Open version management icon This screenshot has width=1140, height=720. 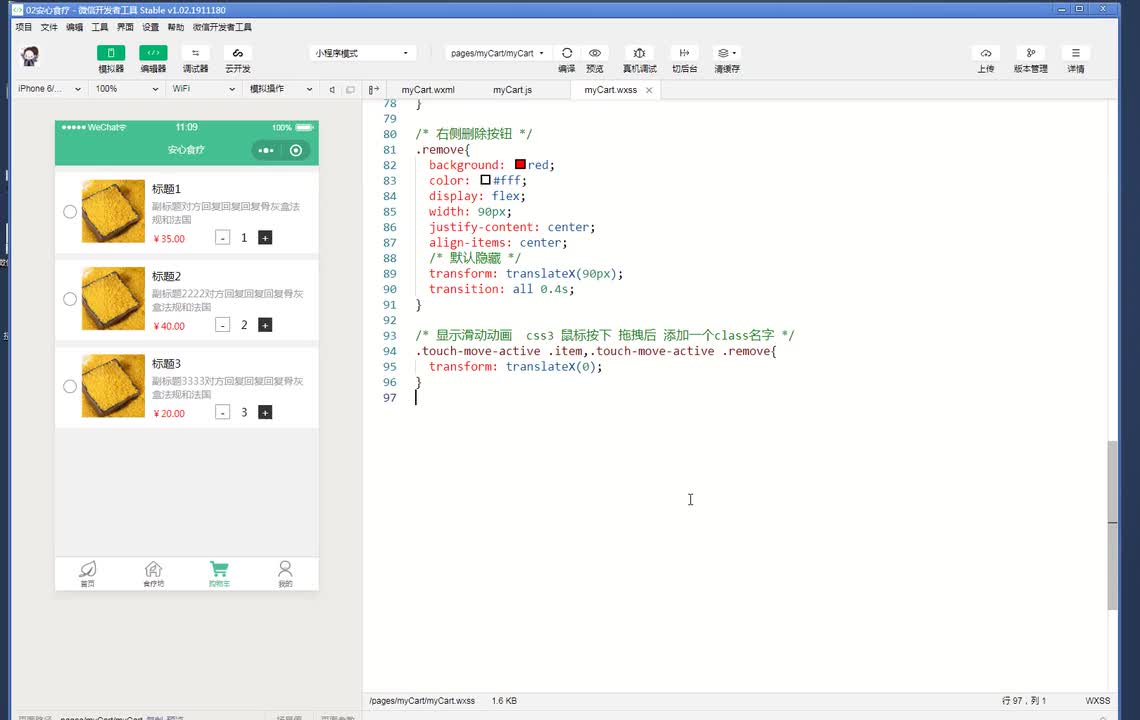click(x=1030, y=53)
